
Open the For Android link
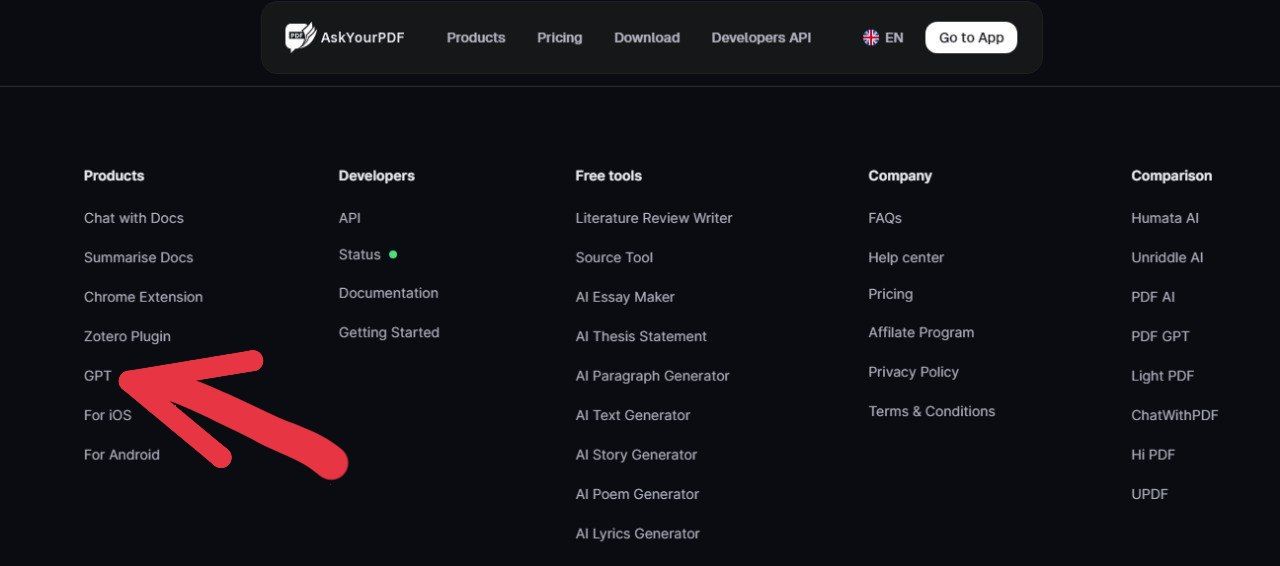[x=122, y=454]
